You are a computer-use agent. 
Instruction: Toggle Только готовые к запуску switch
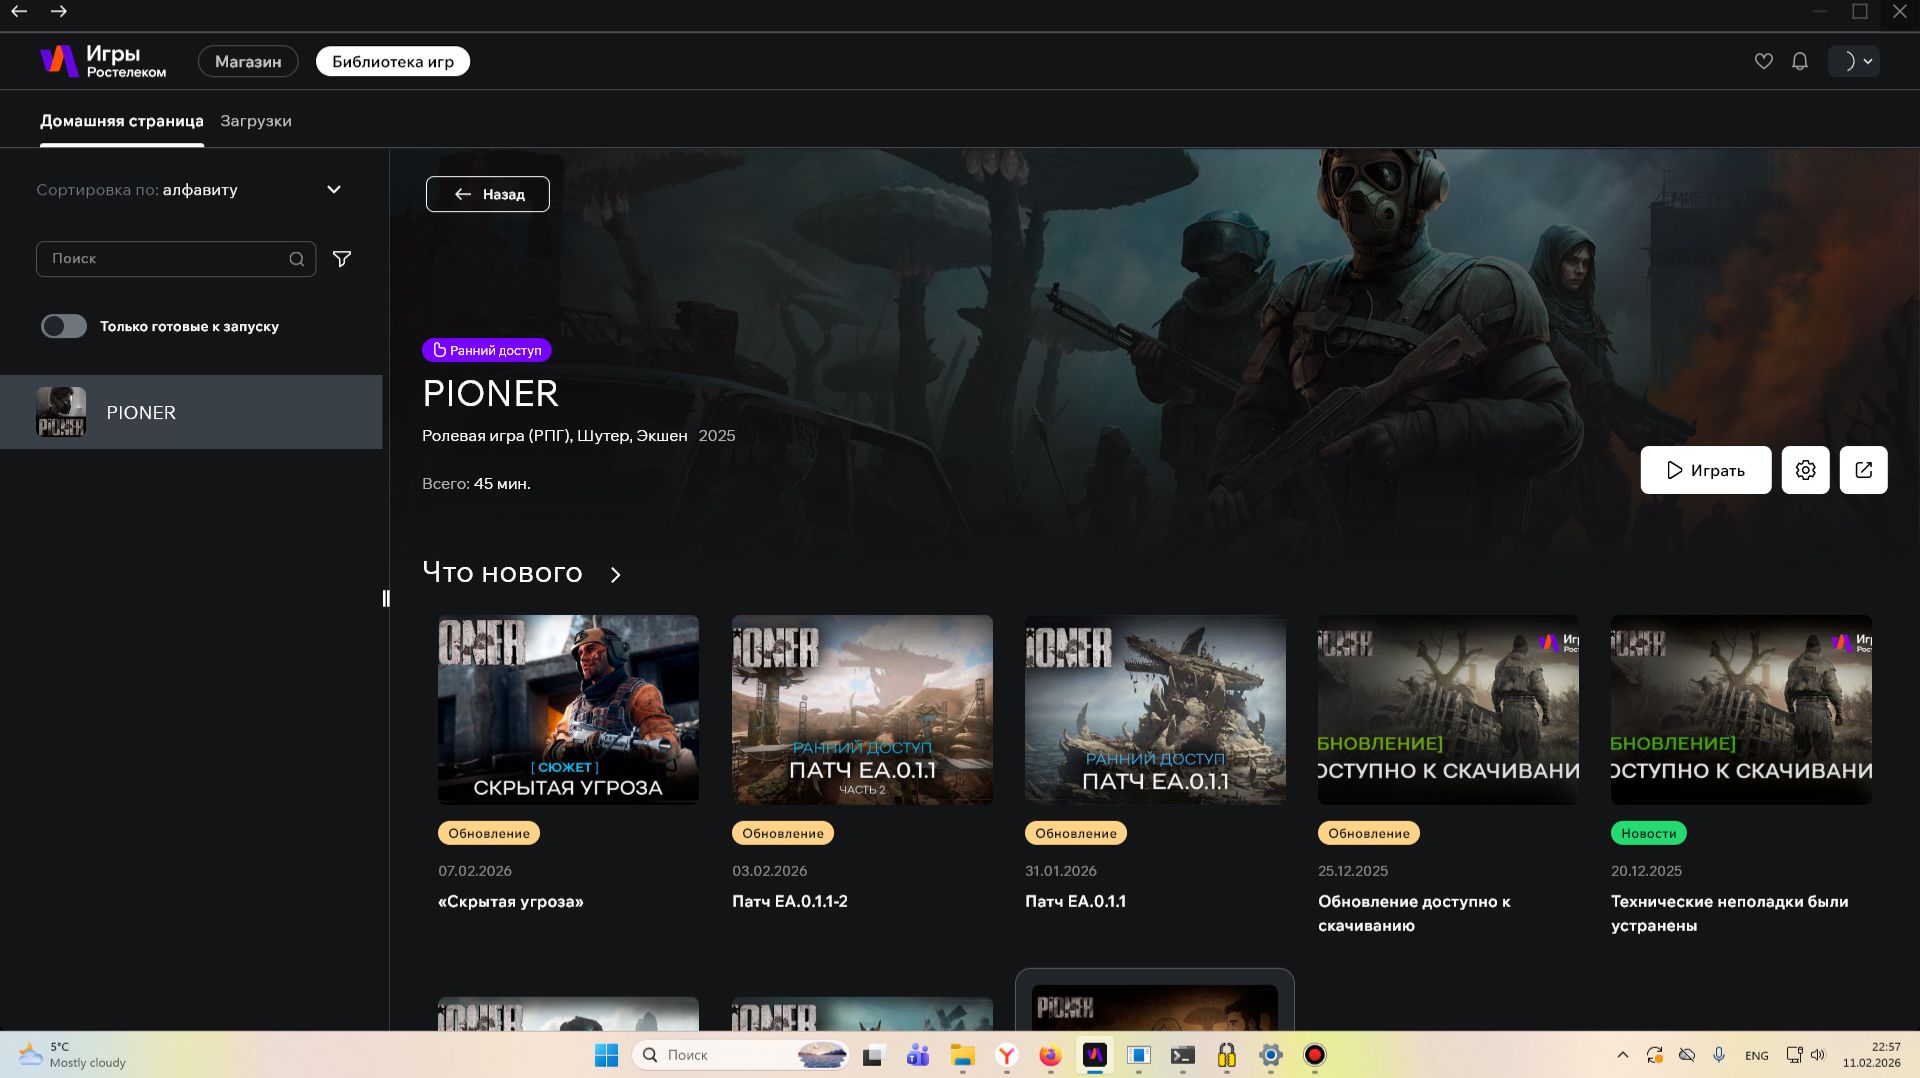pyautogui.click(x=64, y=327)
